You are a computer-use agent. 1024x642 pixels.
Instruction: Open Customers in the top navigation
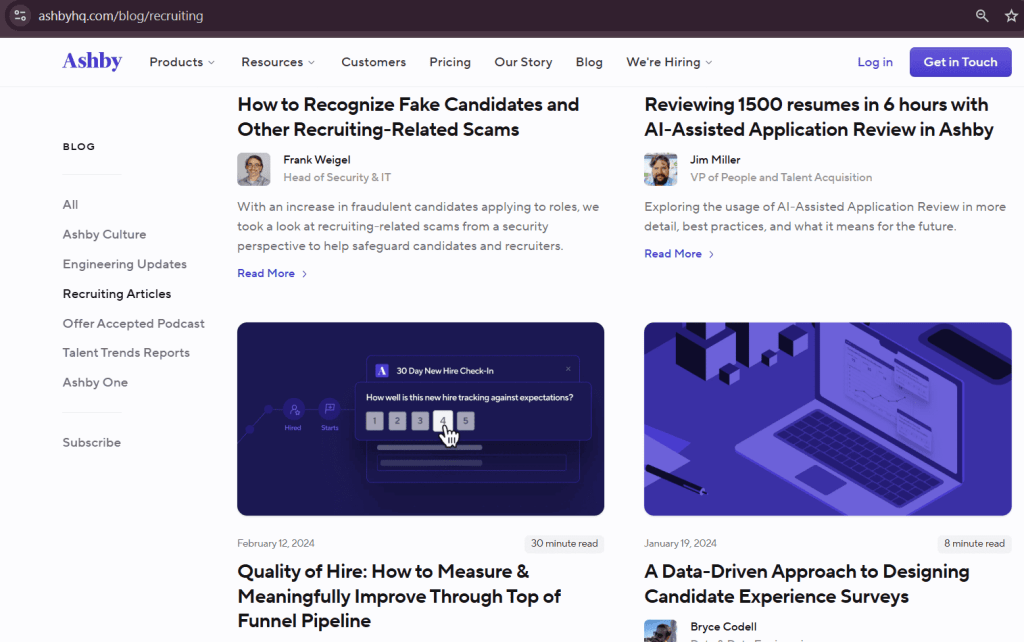click(x=373, y=62)
